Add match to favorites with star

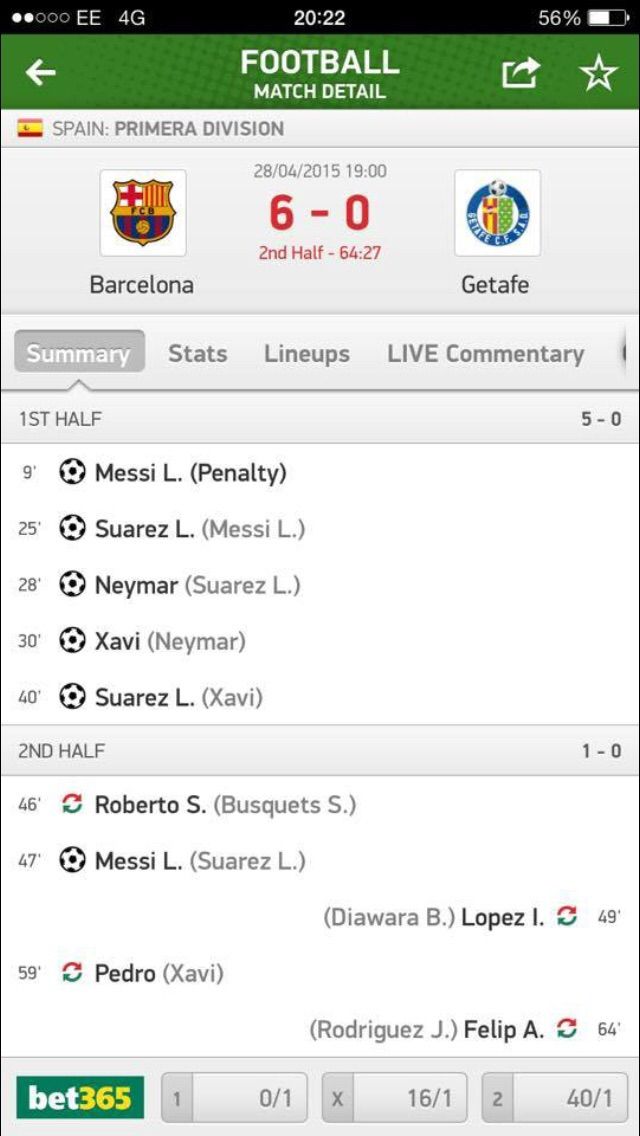coord(598,72)
